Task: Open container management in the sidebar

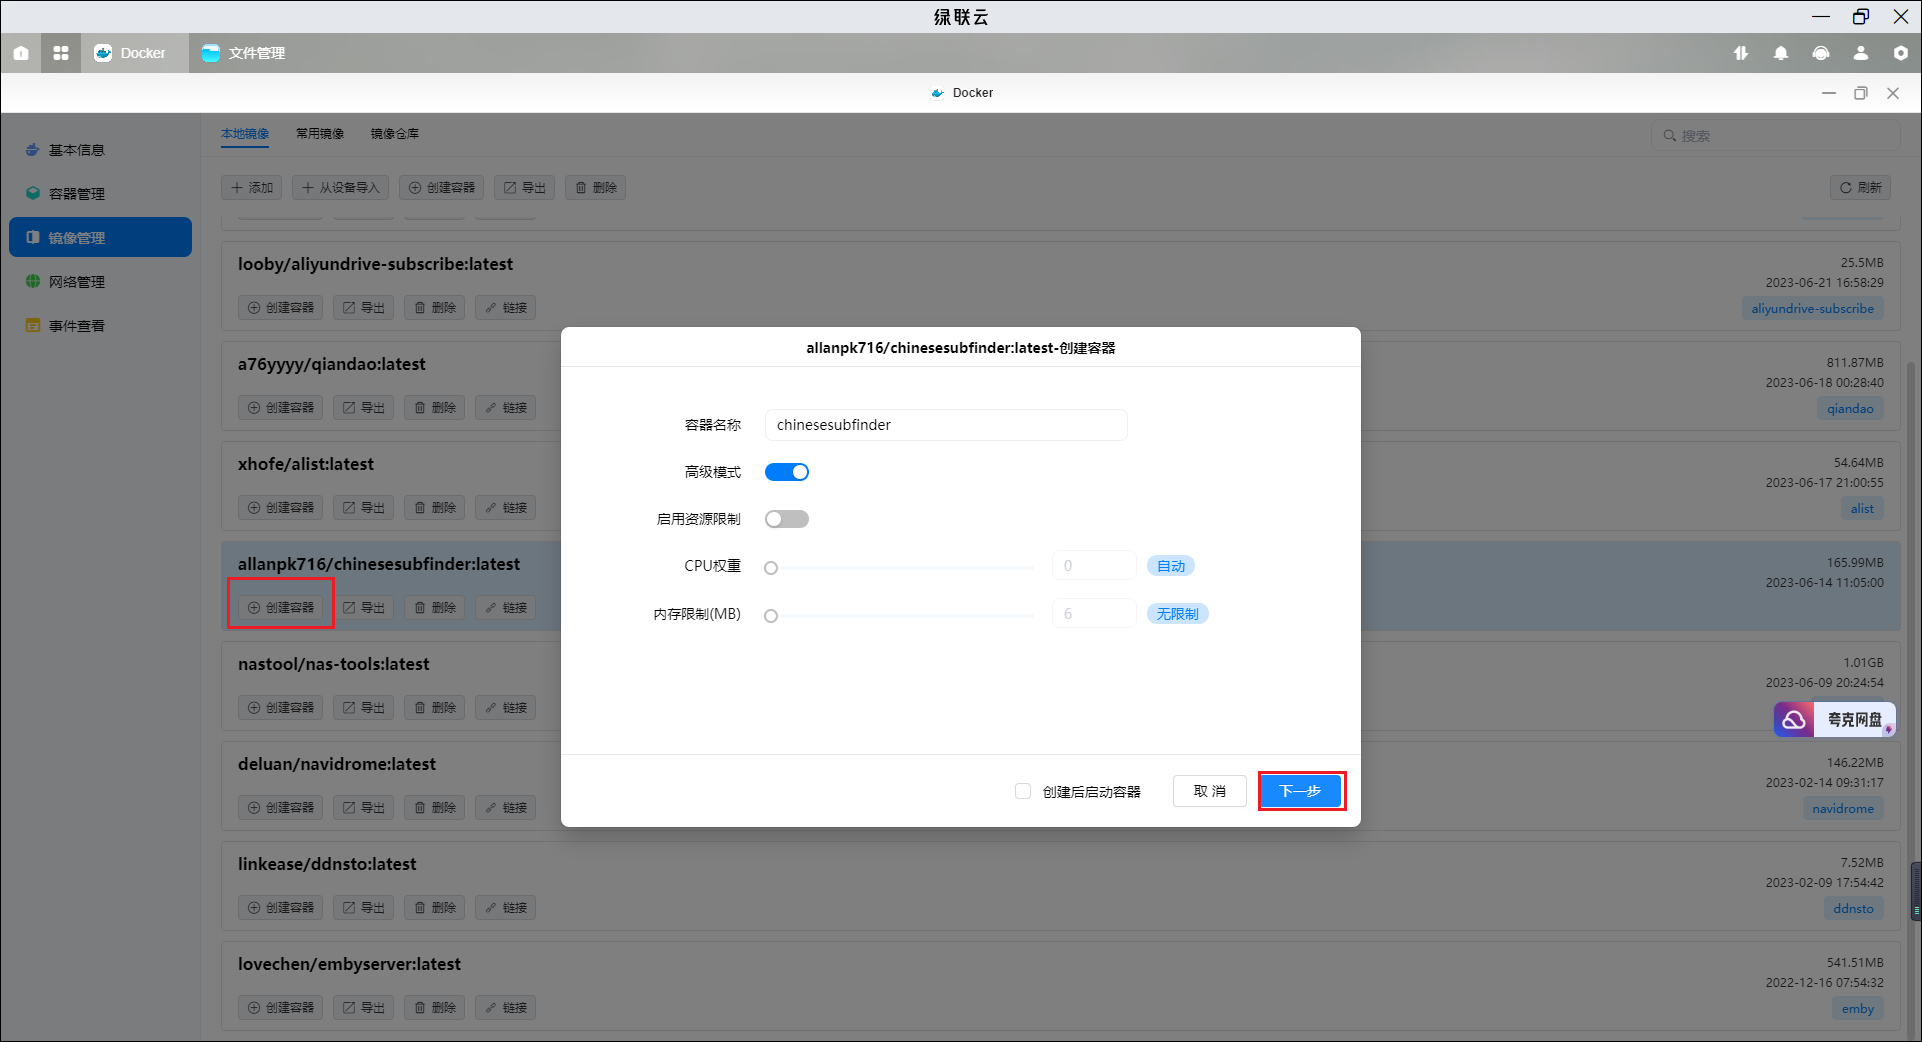Action: 77,194
